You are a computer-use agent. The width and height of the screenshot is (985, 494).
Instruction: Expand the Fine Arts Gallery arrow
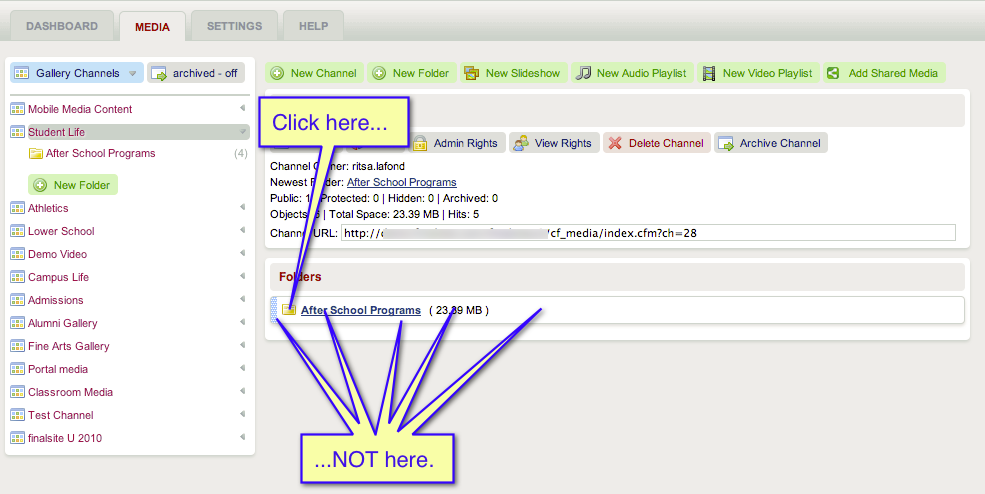click(242, 346)
